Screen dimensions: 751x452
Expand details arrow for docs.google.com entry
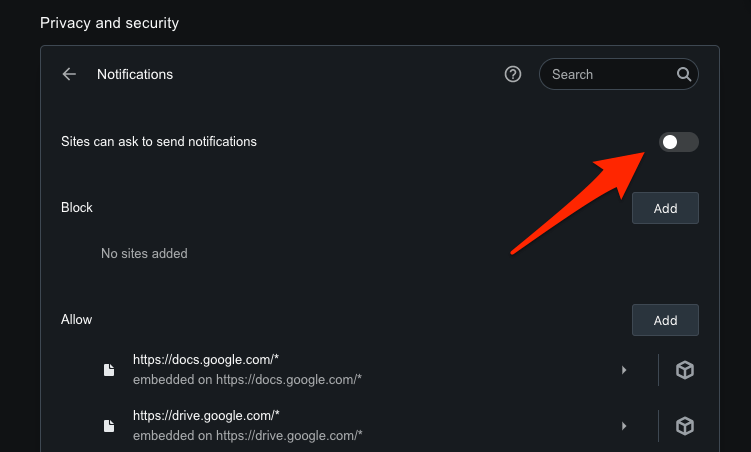click(x=624, y=370)
